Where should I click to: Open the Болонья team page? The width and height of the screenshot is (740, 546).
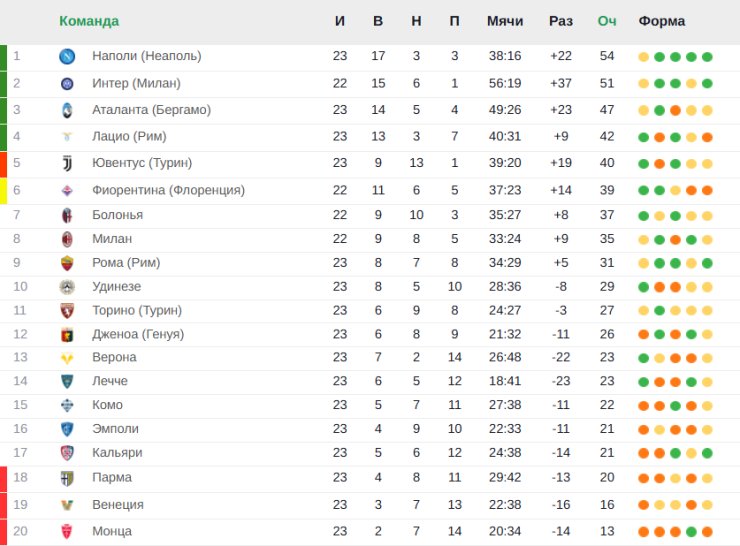tap(118, 215)
